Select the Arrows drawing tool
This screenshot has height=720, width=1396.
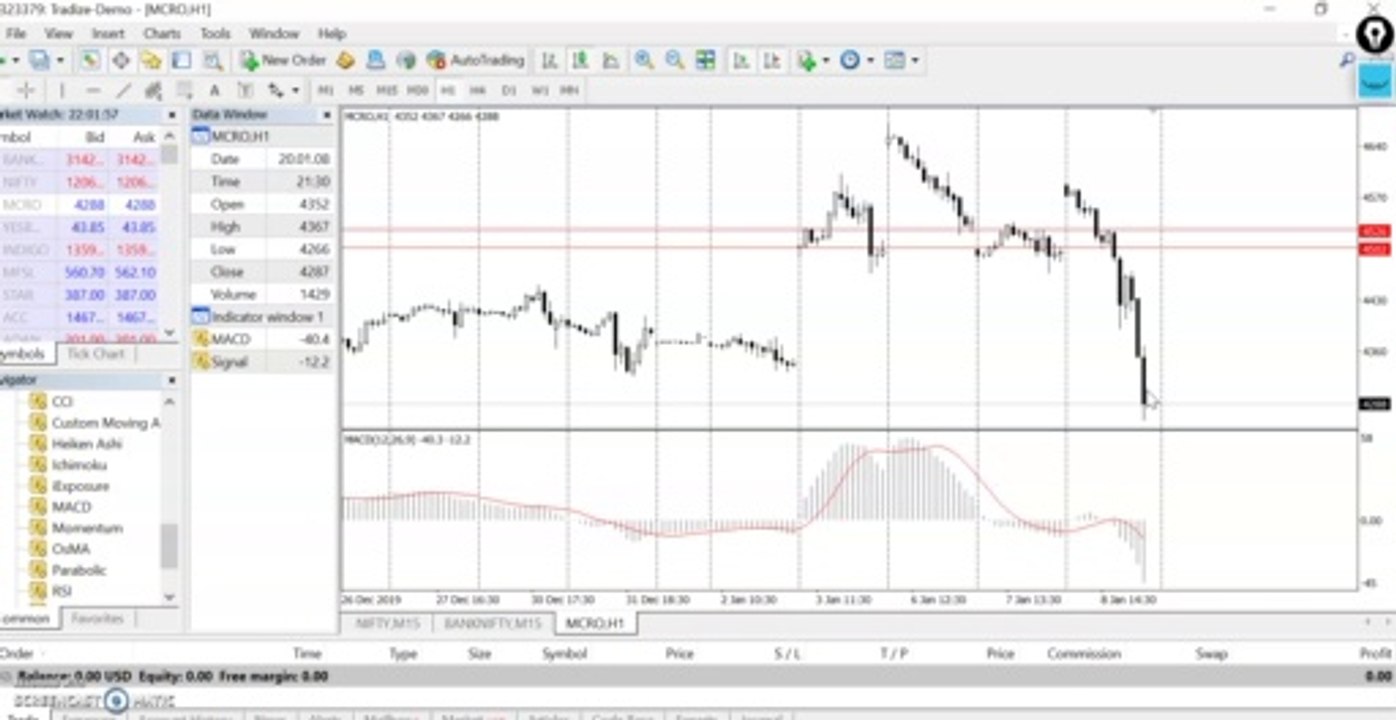coord(276,90)
